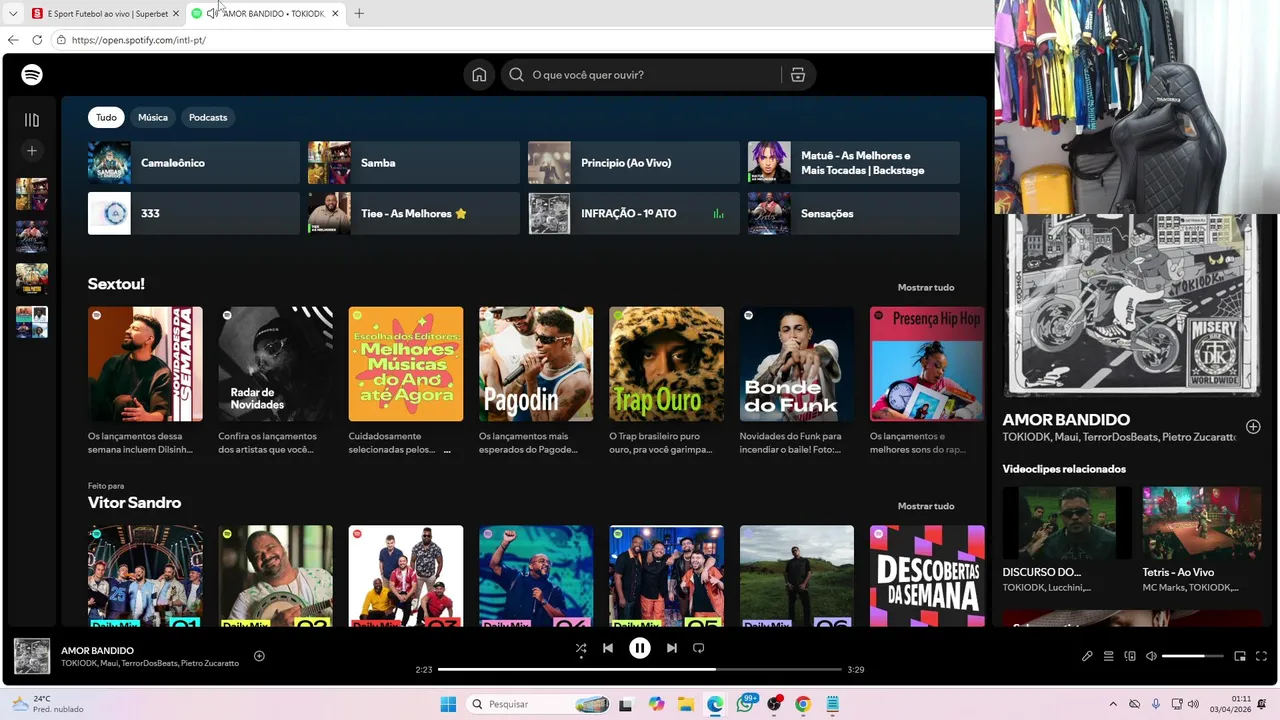This screenshot has width=1280, height=720.
Task: Open the DISCURSO DO... related video clip
Action: 1067,523
